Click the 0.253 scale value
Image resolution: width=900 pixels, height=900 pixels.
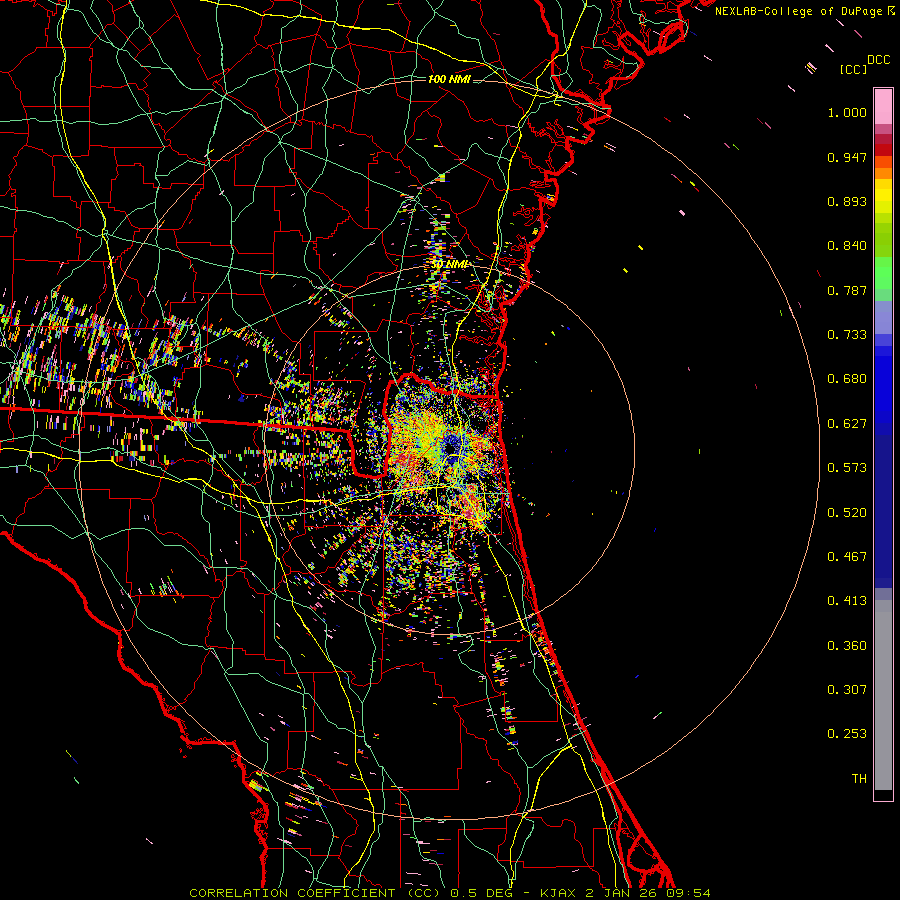(x=847, y=734)
